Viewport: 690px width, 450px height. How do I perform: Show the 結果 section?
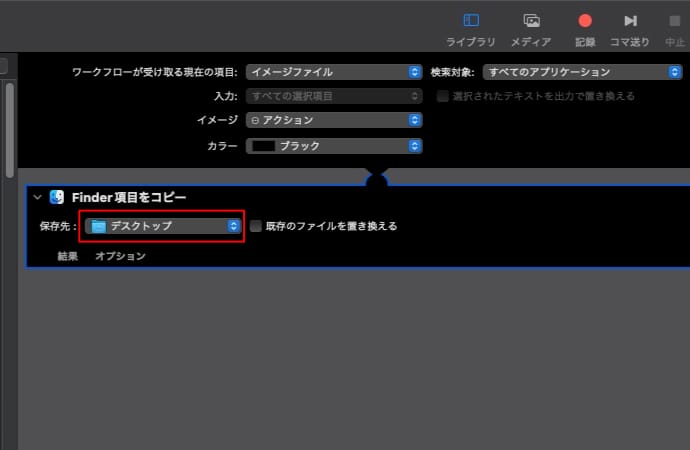tap(67, 256)
